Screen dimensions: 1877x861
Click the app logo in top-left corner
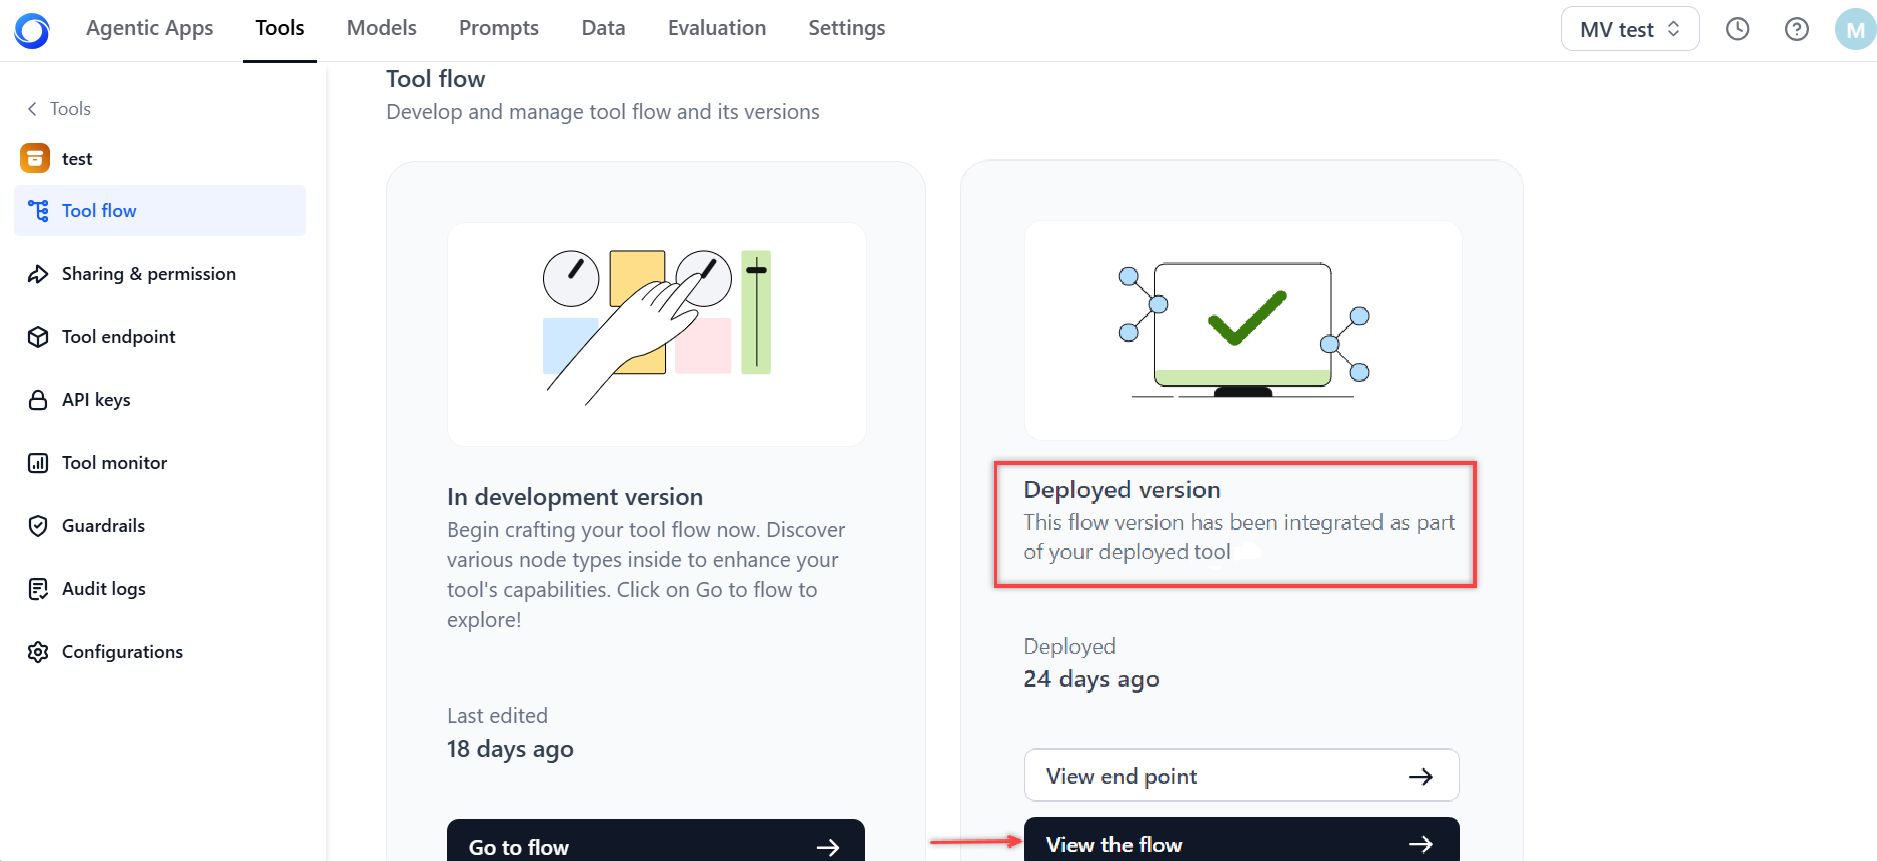pyautogui.click(x=32, y=31)
